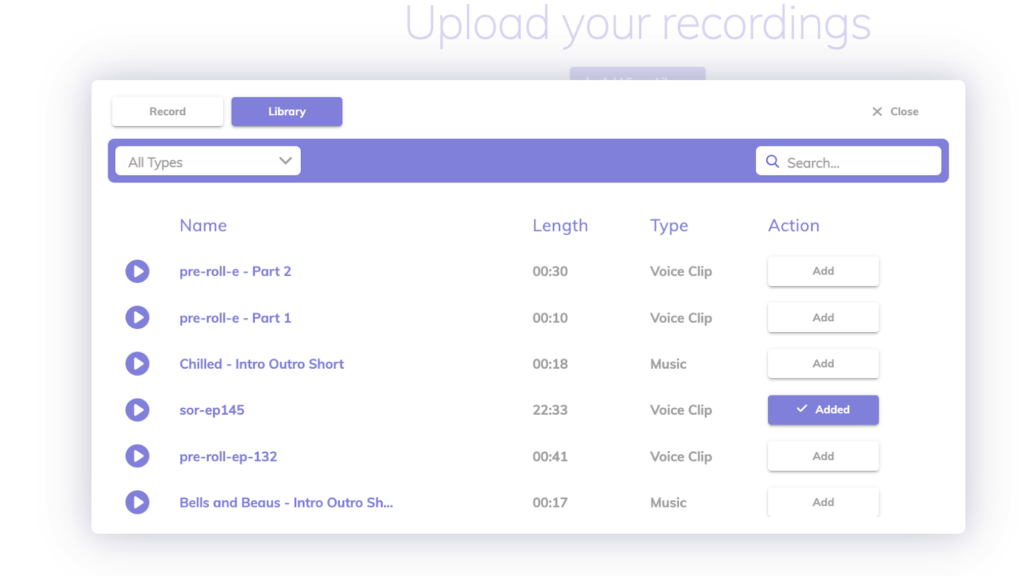The image size is (1024, 576).
Task: Play the sor-ep145 recording
Action: [x=137, y=410]
